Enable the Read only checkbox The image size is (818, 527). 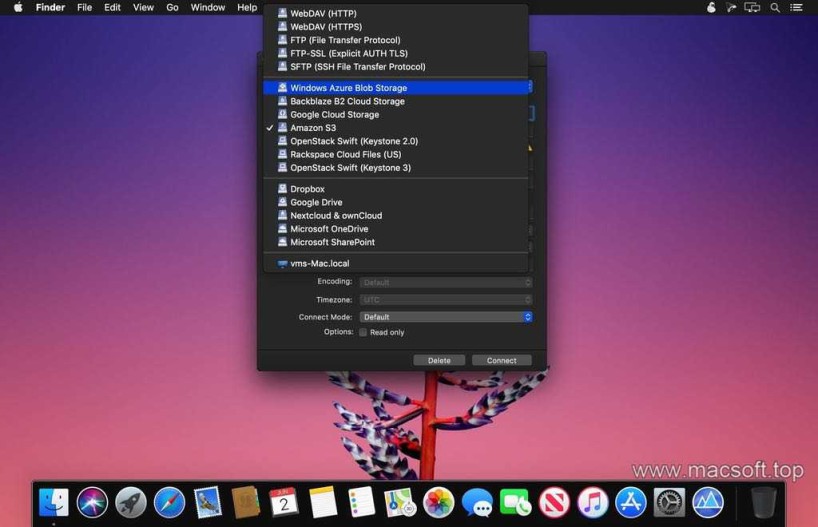pyautogui.click(x=363, y=332)
